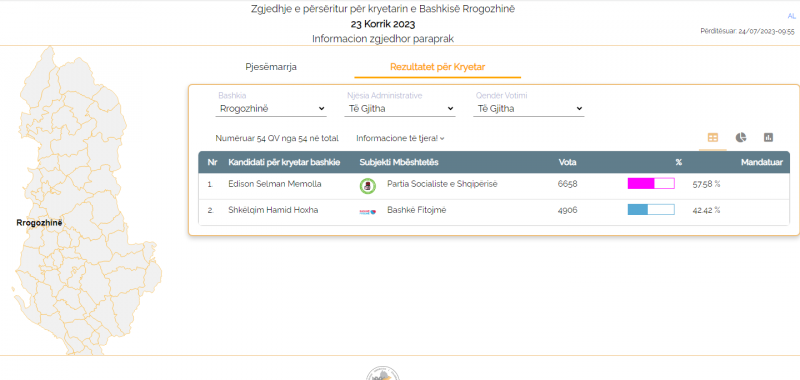This screenshot has height=380, width=800.
Task: Click the Partia Socialiste party logo
Action: (x=367, y=186)
